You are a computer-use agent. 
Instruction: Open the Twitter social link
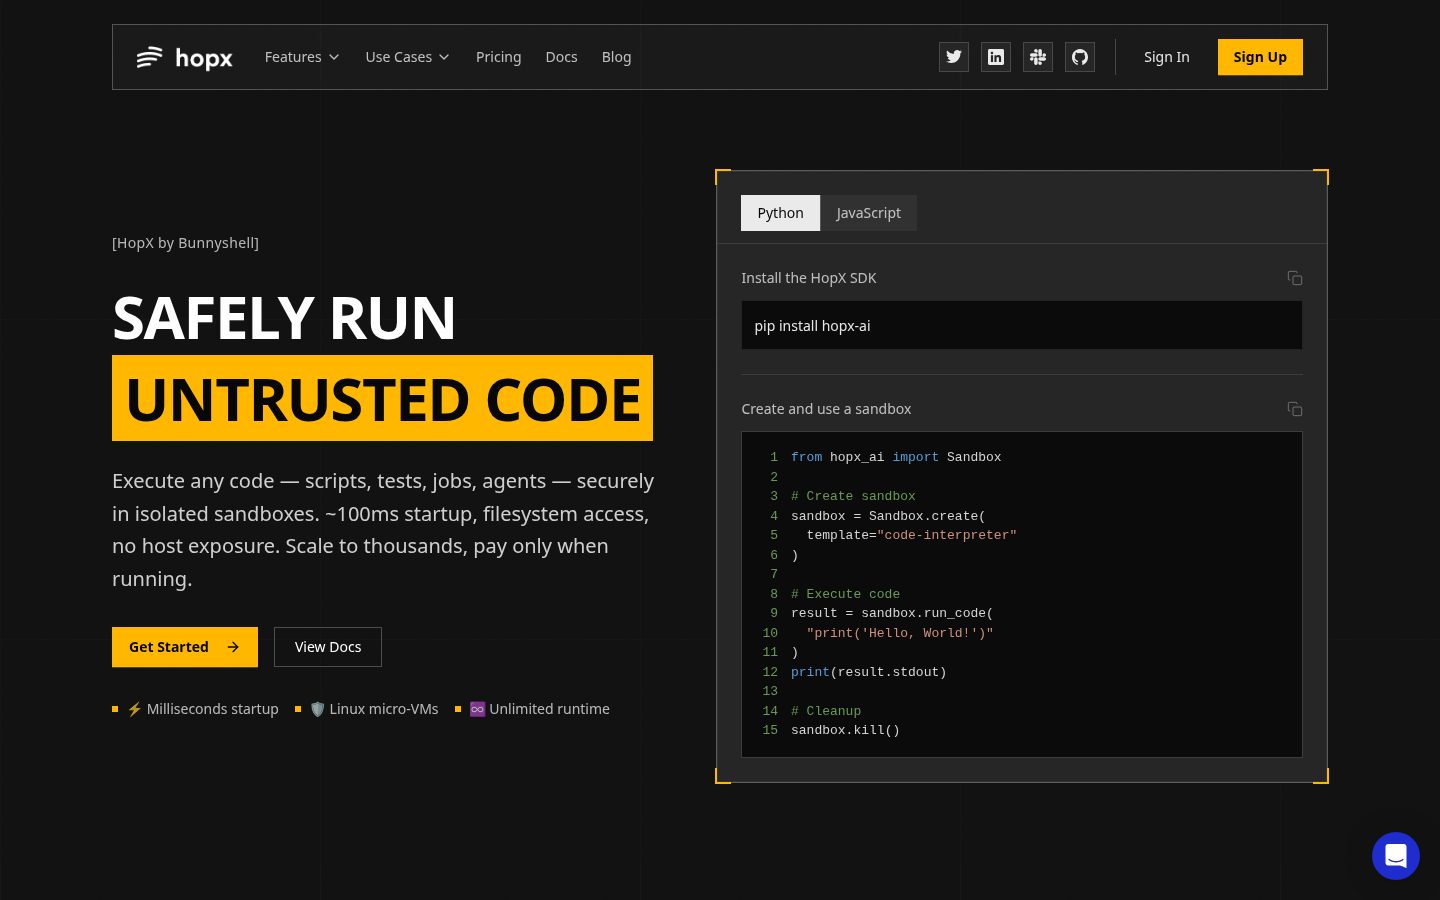coord(954,57)
